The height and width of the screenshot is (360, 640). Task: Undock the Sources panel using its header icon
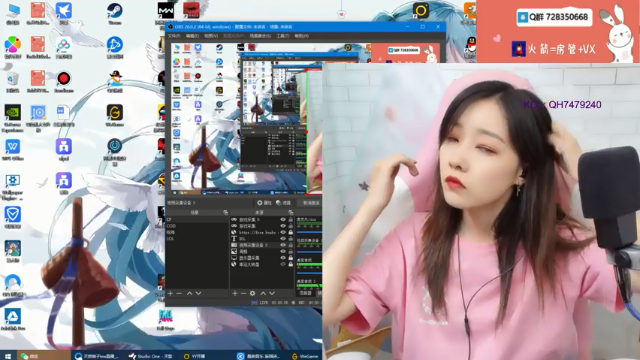coord(291,213)
